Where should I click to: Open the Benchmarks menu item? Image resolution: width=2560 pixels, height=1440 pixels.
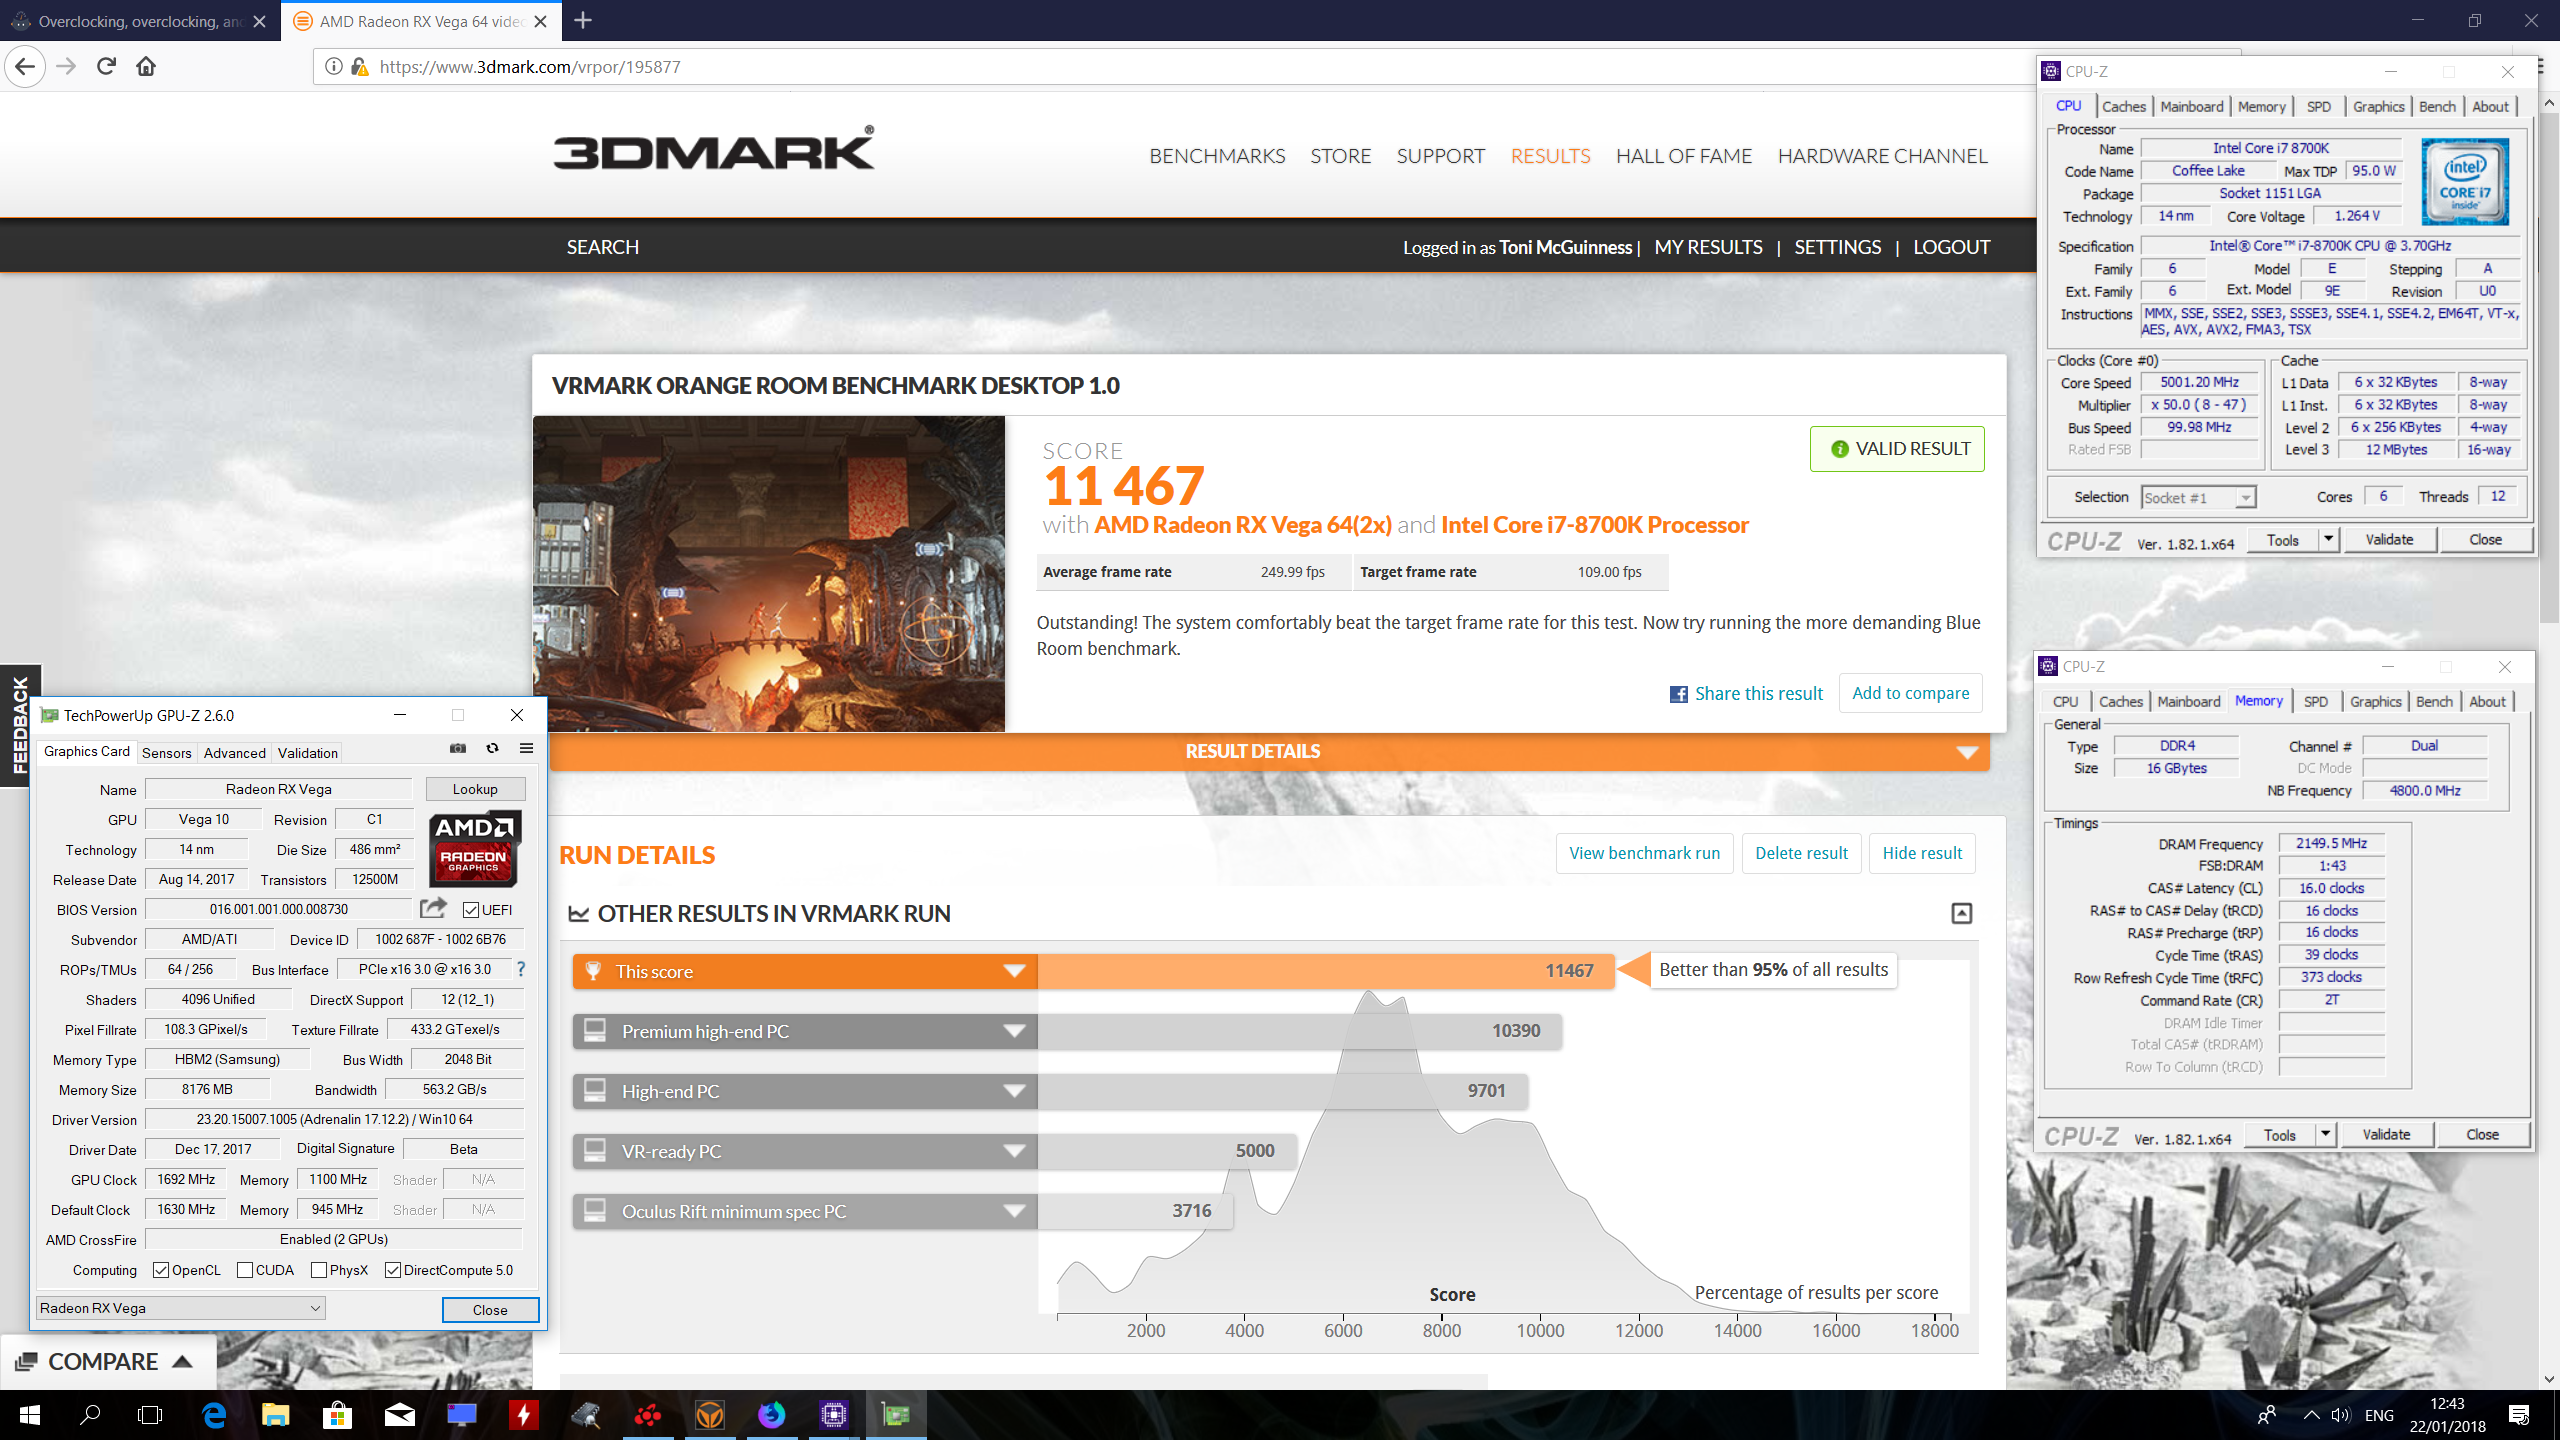1217,156
